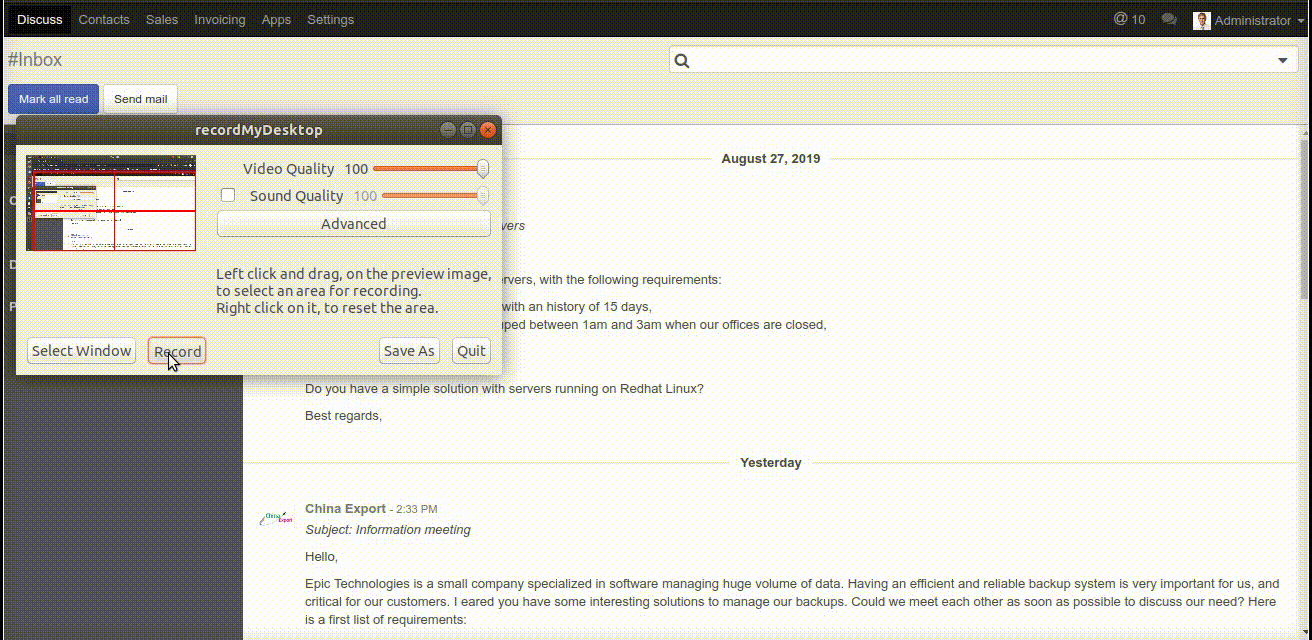Click the Send mail button

[x=140, y=99]
